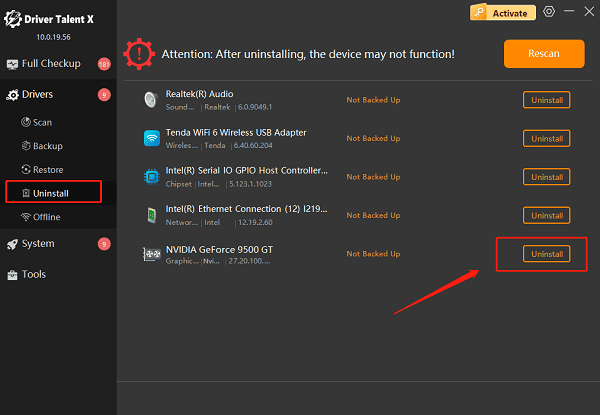Viewport: 600px width, 415px height.
Task: Click the Tools toolbox icon
Action: (x=12, y=275)
